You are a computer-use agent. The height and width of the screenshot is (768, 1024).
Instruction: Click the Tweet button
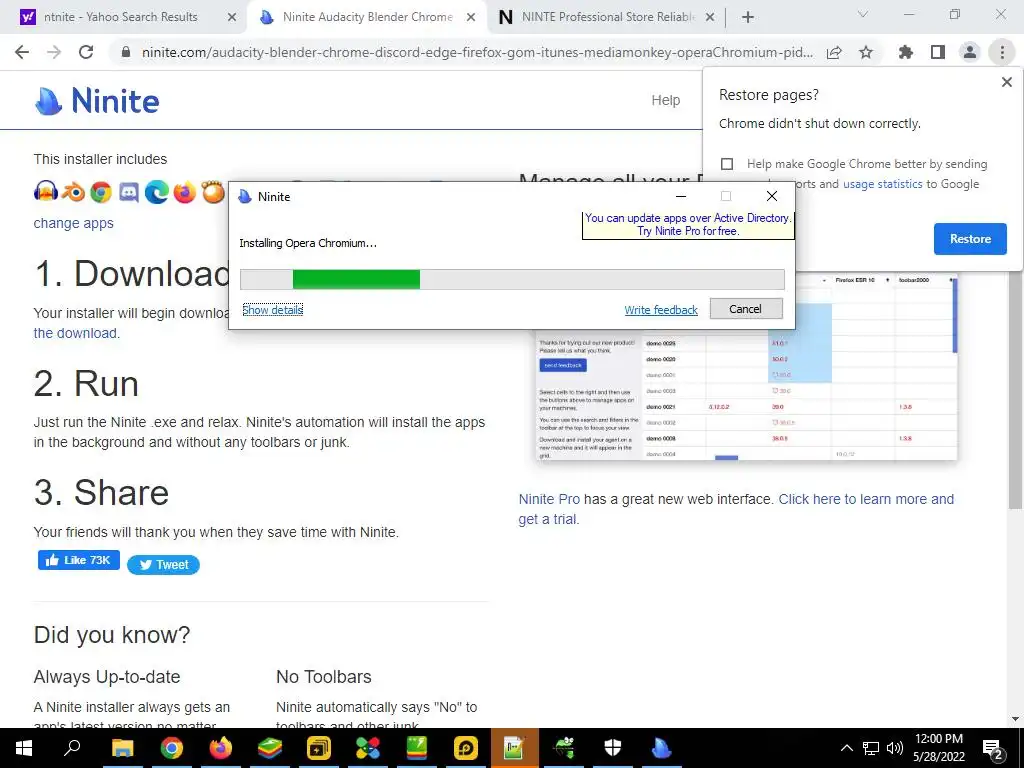point(163,565)
